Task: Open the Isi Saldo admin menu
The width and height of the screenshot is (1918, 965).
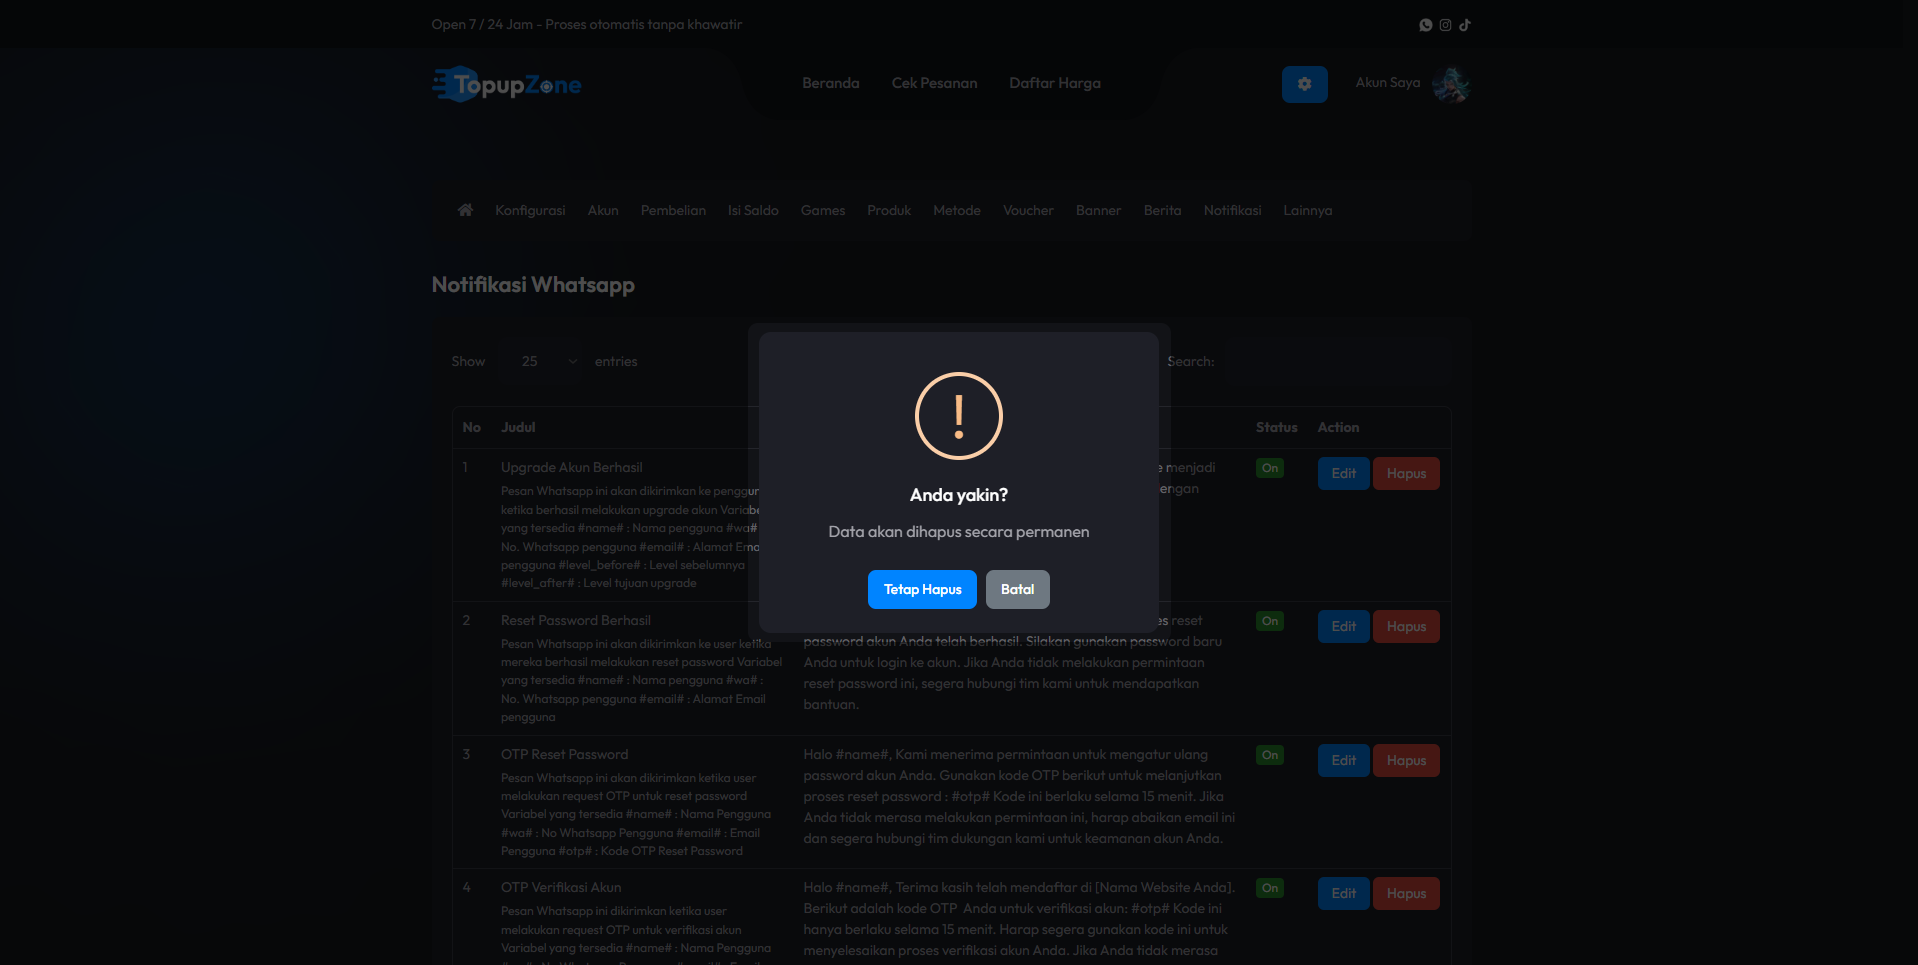Action: click(x=753, y=210)
